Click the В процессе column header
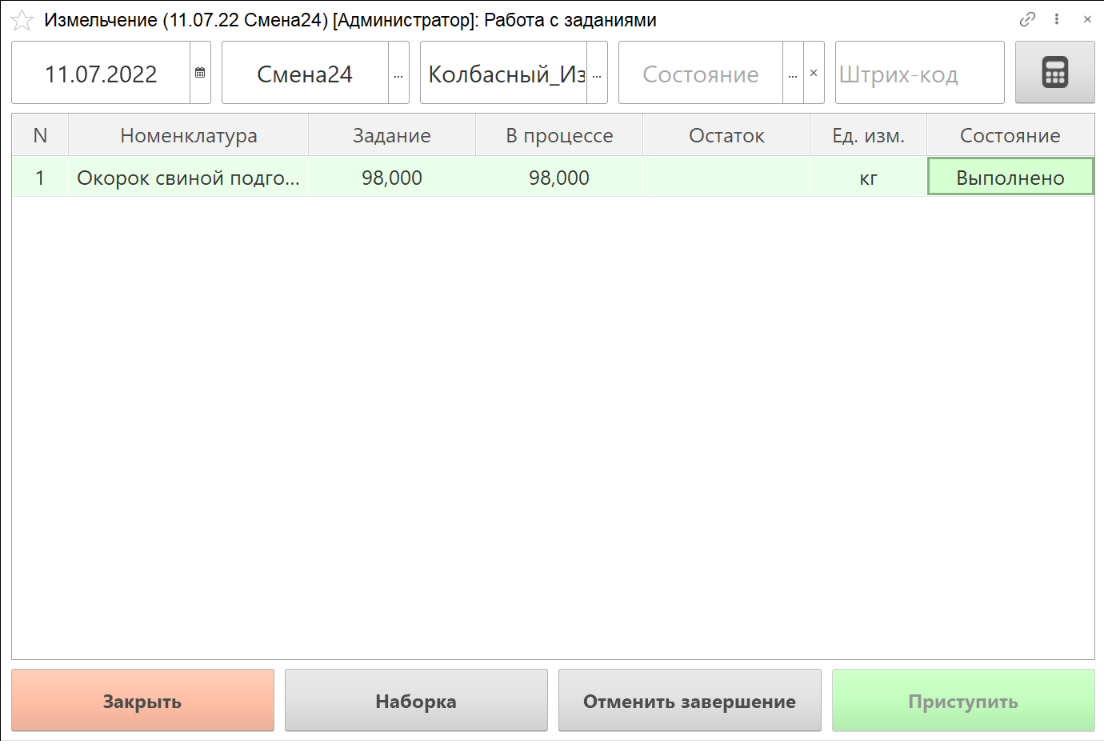Screen dimensions: 1104x741 pyautogui.click(x=558, y=136)
